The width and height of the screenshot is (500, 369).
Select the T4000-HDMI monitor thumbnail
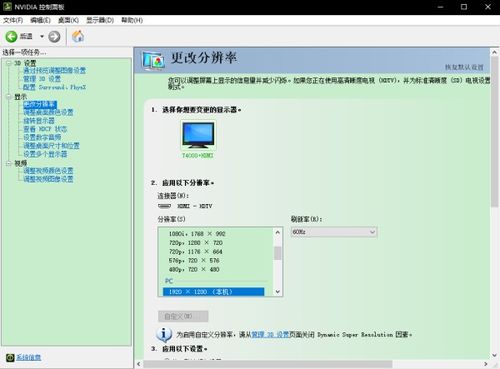click(198, 135)
